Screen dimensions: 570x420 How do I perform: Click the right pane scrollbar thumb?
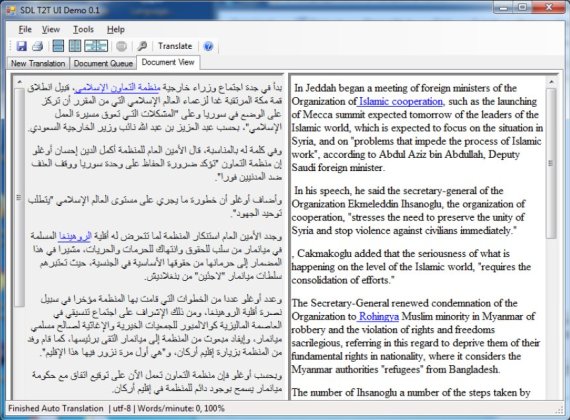551,163
